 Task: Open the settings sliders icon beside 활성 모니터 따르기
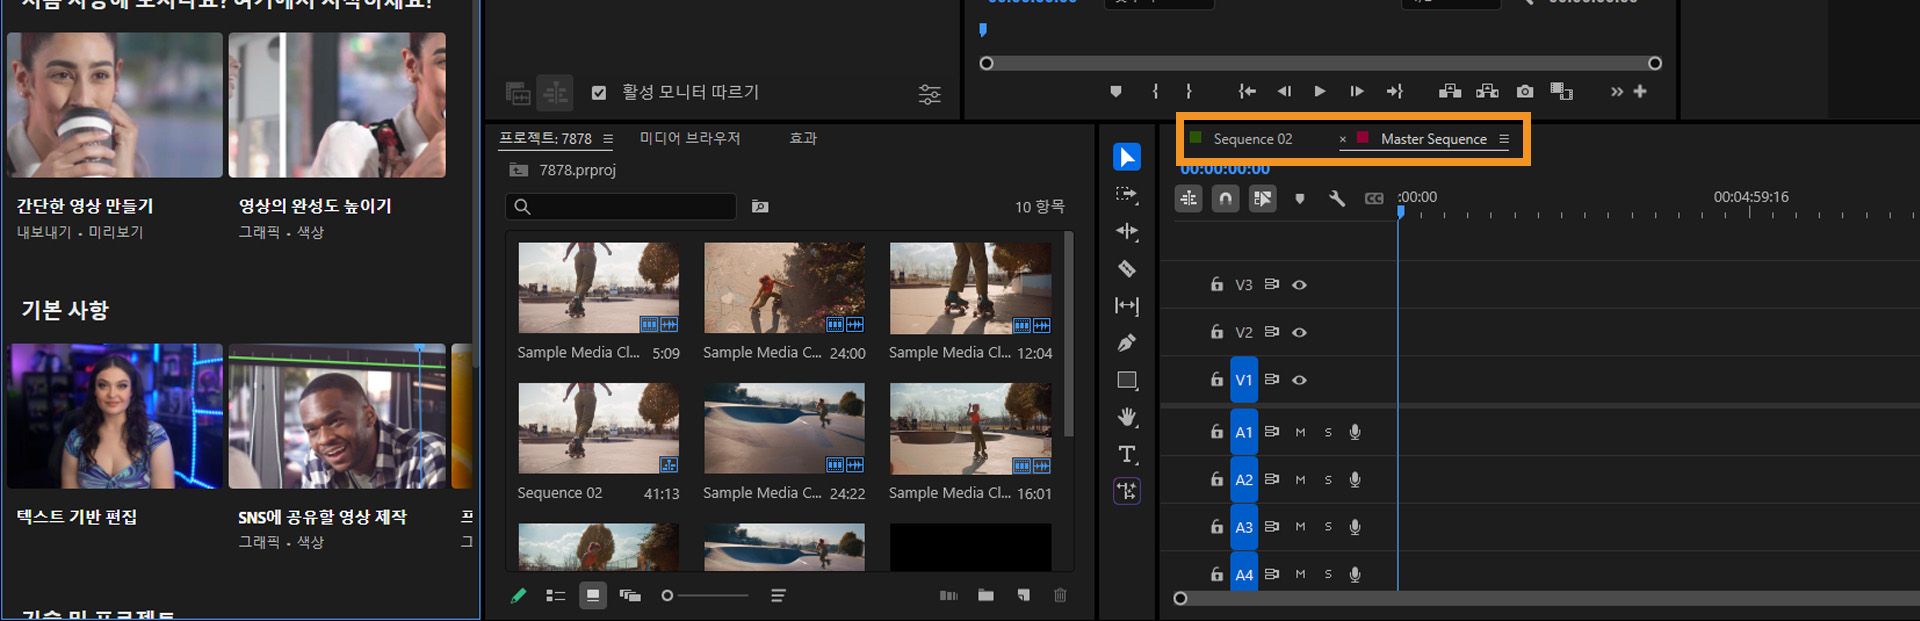pyautogui.click(x=930, y=94)
